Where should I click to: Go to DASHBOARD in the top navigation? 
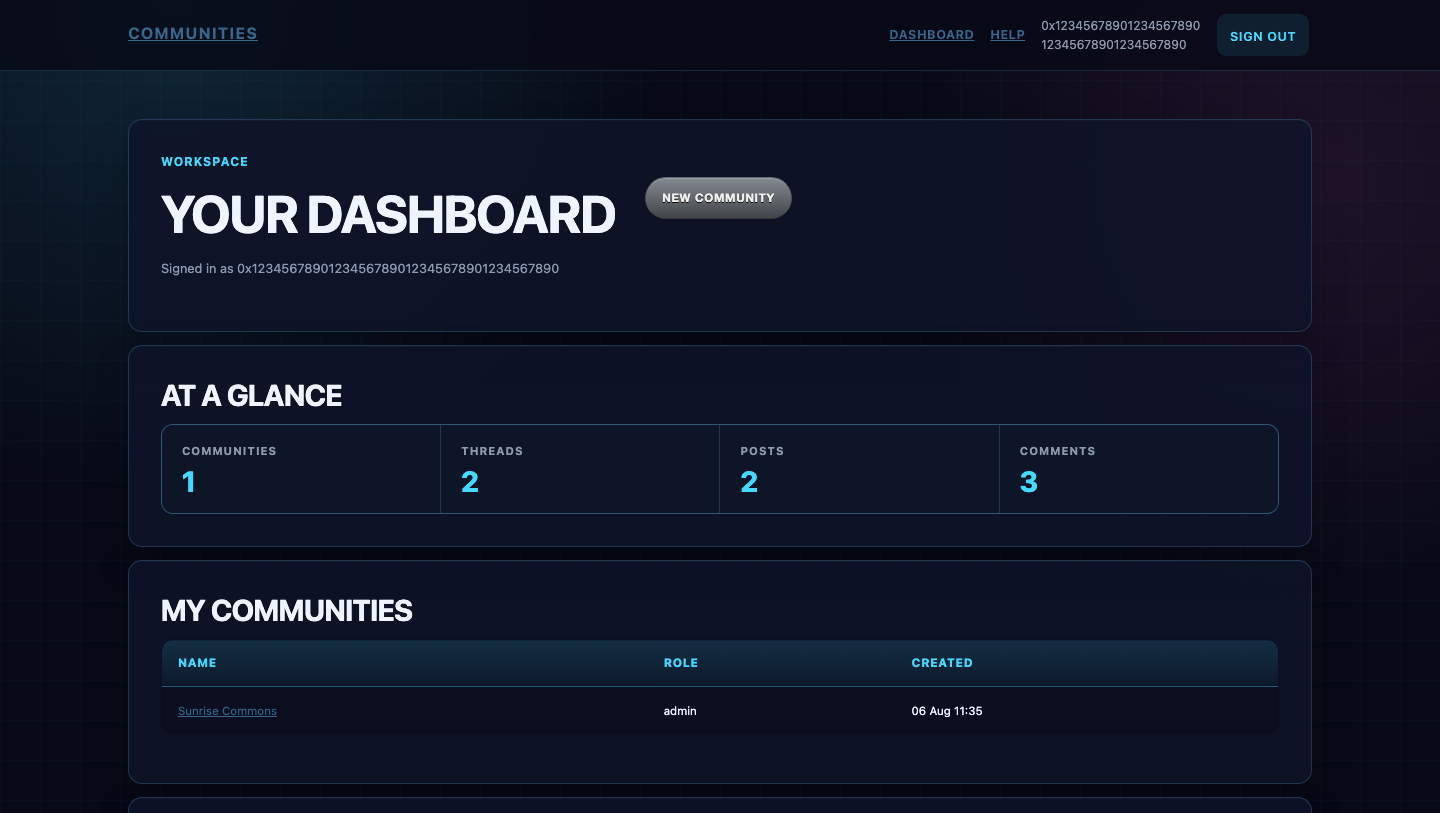tap(931, 35)
